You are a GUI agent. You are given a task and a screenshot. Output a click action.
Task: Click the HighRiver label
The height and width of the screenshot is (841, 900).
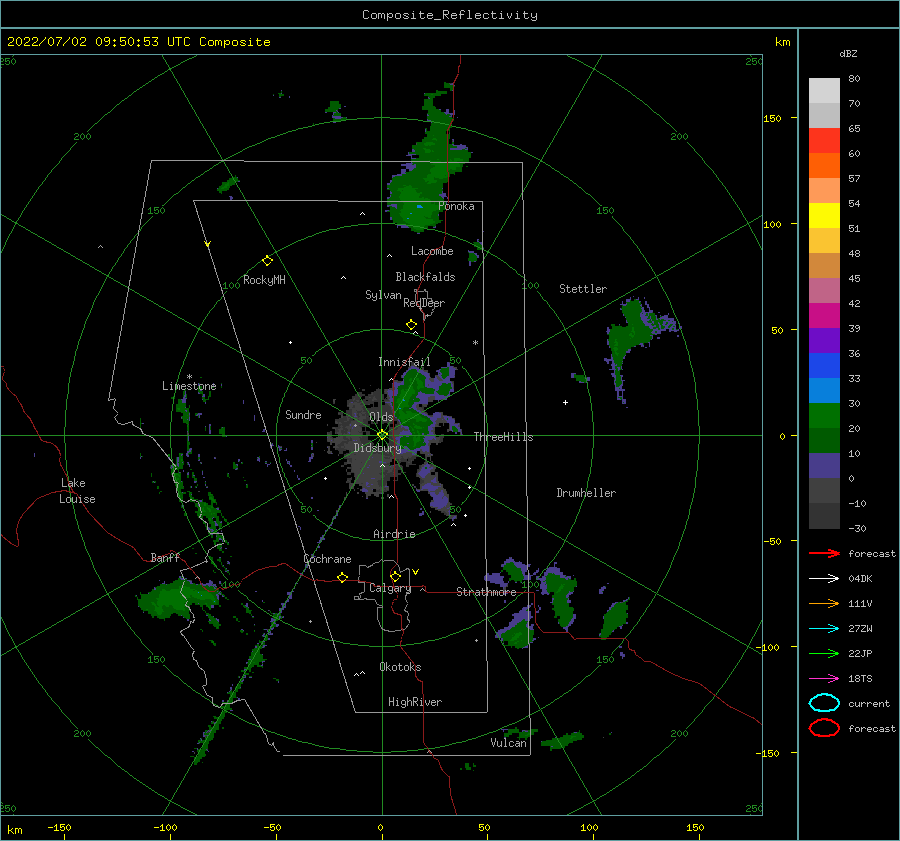pos(415,702)
